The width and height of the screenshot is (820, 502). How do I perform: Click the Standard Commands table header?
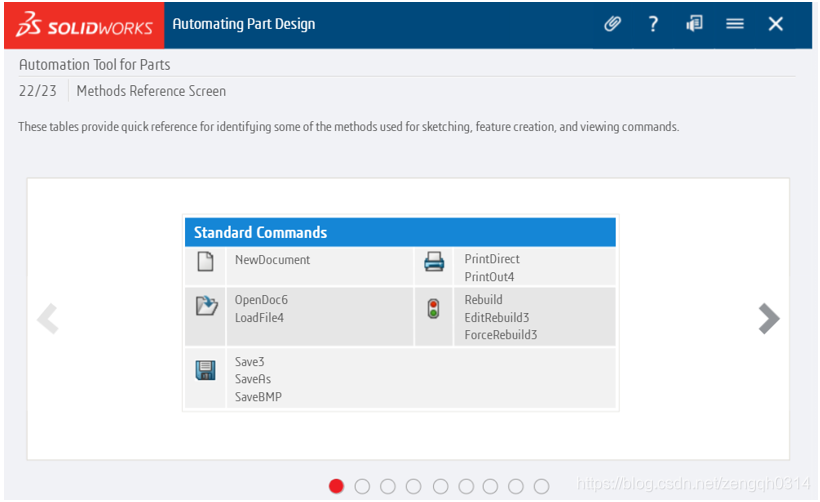pyautogui.click(x=400, y=232)
